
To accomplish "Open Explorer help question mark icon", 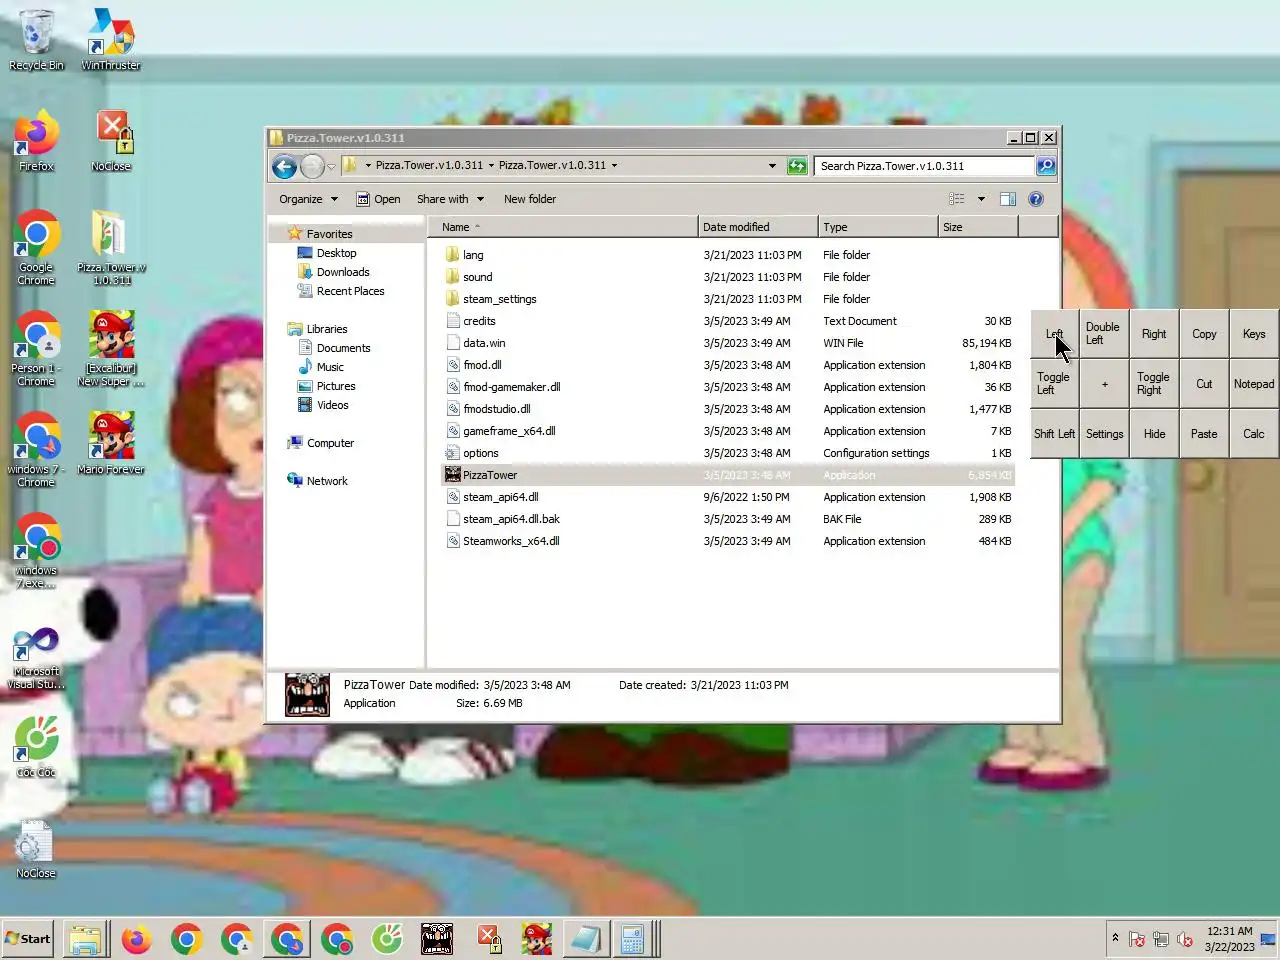I will tap(1036, 199).
